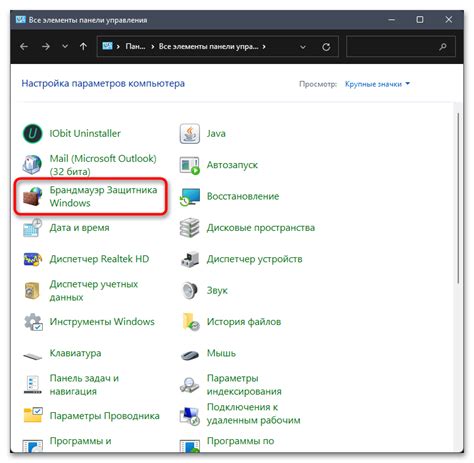Image resolution: width=474 pixels, height=463 pixels.
Task: Click the Дисковые пространства drives icon
Action: click(190, 227)
